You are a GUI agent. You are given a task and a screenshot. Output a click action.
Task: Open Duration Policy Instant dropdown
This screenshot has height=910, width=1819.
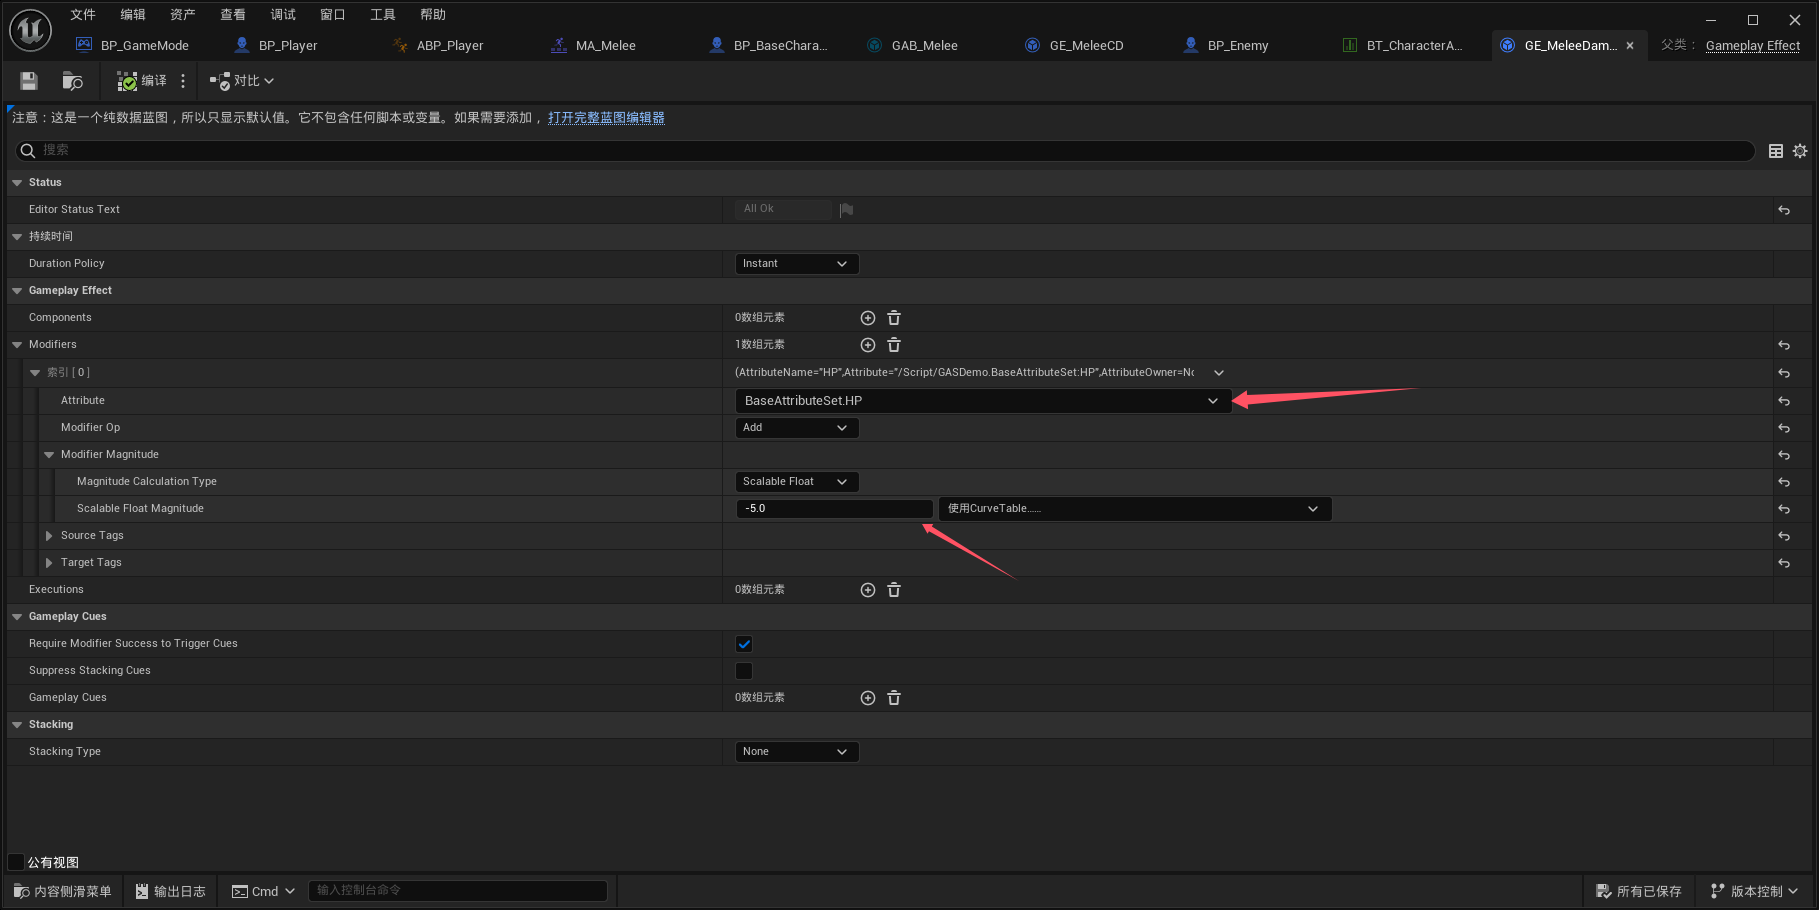pyautogui.click(x=797, y=264)
